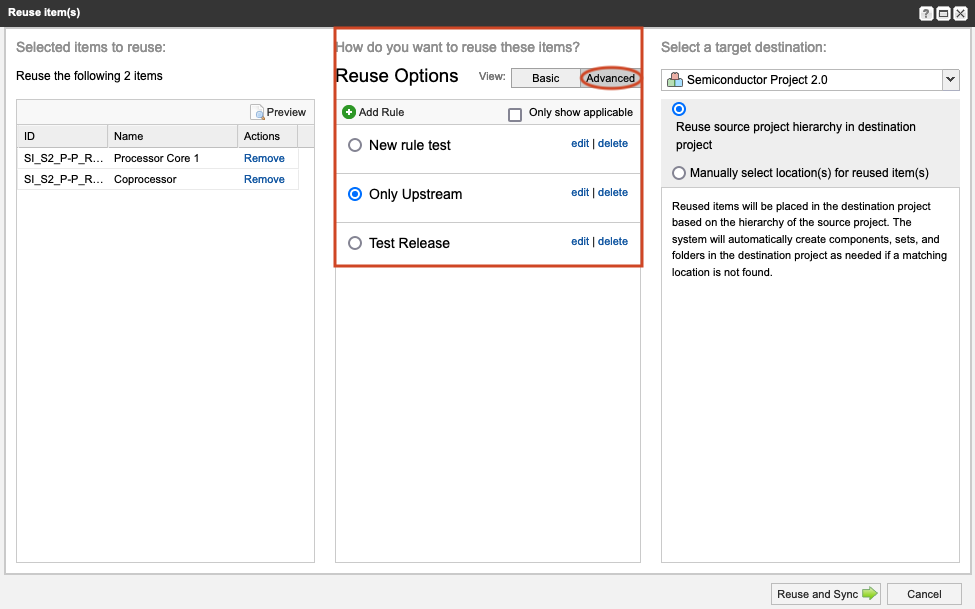
Task: Sort the items table by Name column
Action: coord(171,136)
